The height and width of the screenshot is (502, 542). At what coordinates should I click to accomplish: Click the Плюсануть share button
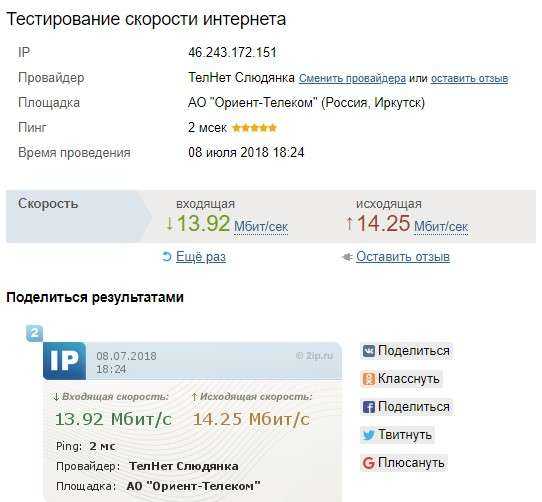tap(404, 463)
